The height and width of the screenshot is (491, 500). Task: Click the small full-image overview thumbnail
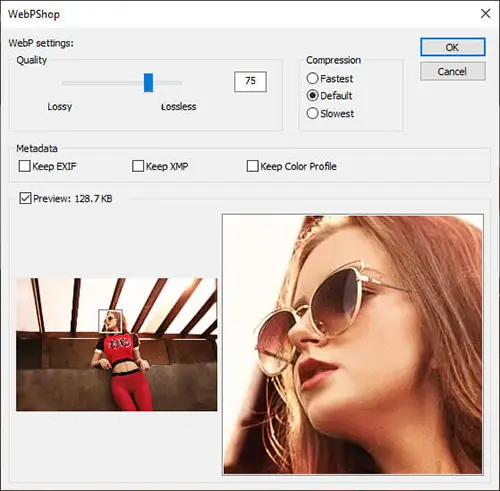tap(116, 344)
